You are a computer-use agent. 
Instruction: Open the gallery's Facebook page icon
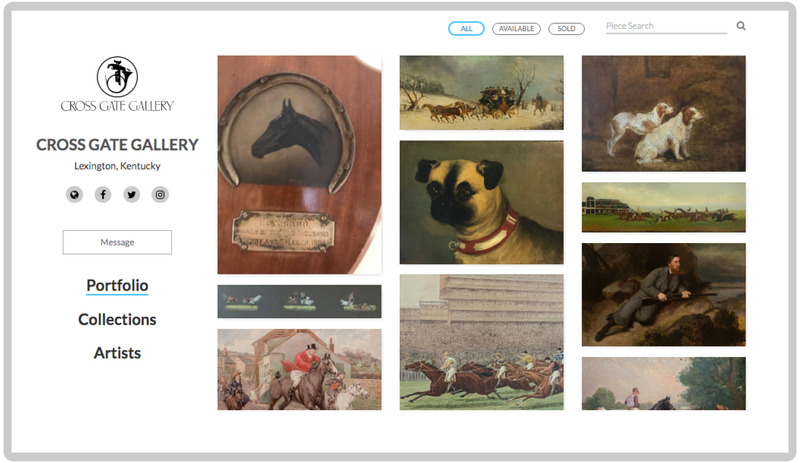click(103, 195)
